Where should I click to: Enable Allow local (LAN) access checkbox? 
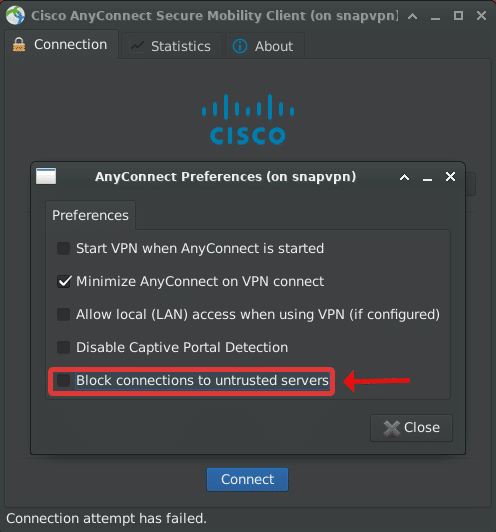click(63, 315)
